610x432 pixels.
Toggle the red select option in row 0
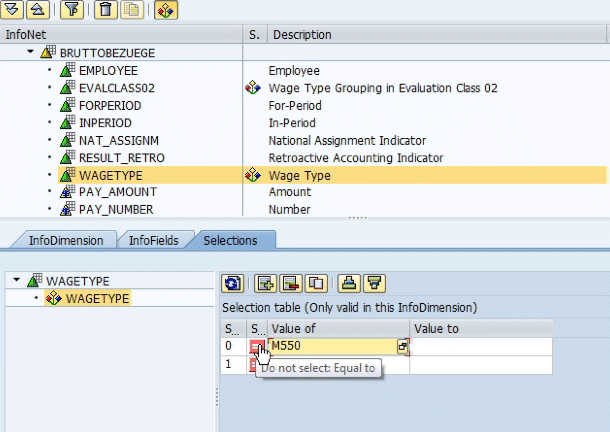coord(257,346)
